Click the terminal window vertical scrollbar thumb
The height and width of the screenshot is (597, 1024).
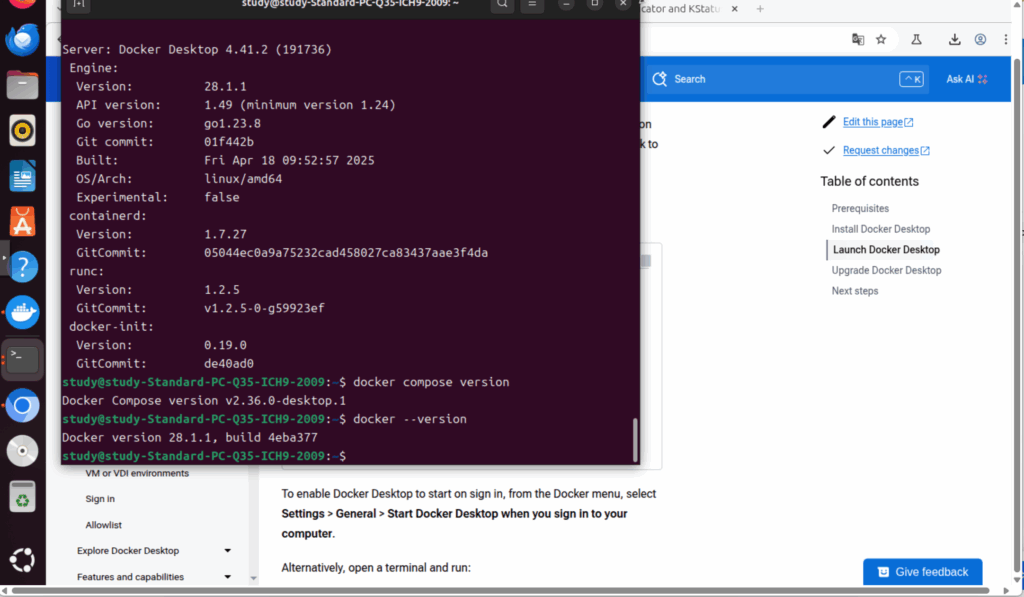(635, 440)
